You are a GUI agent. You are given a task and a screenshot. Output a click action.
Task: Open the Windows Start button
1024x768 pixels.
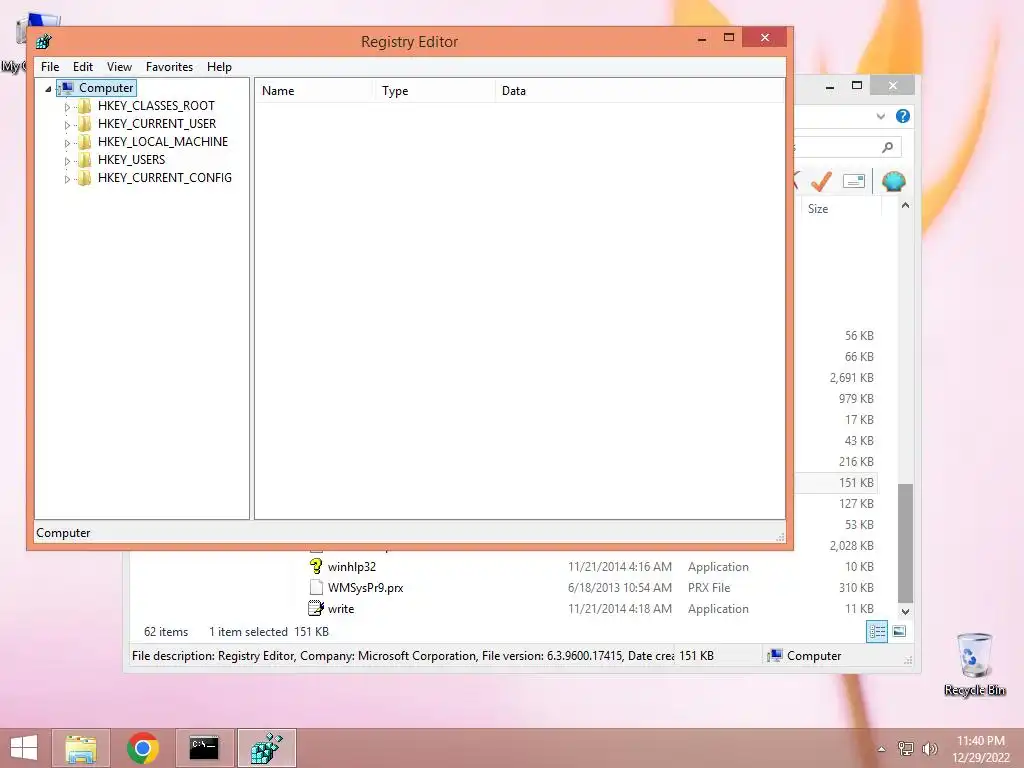[x=24, y=748]
